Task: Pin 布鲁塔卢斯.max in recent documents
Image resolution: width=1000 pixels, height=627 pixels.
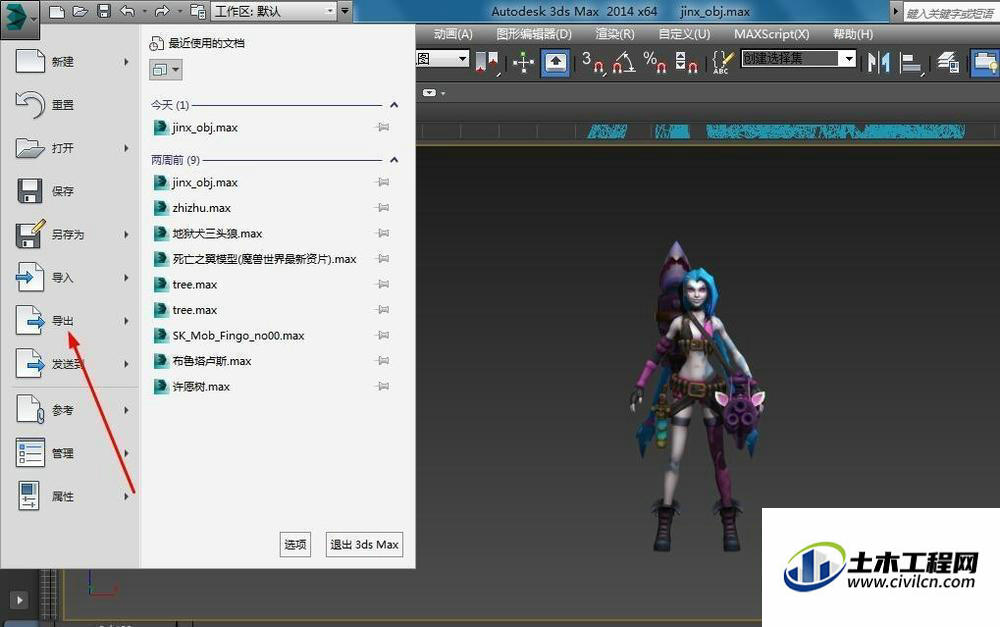Action: 383,360
